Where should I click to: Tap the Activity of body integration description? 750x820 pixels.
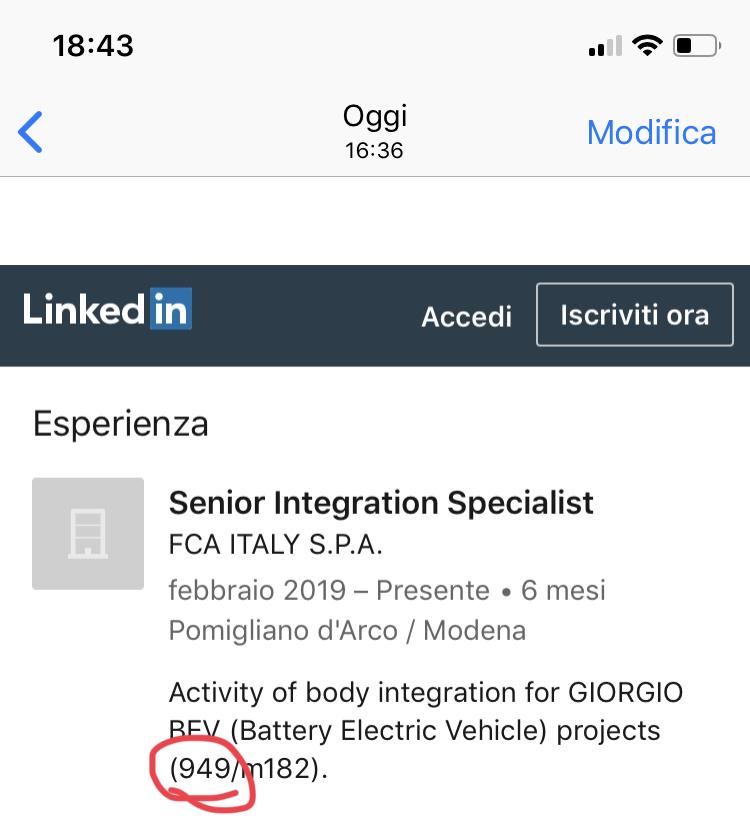[x=426, y=730]
